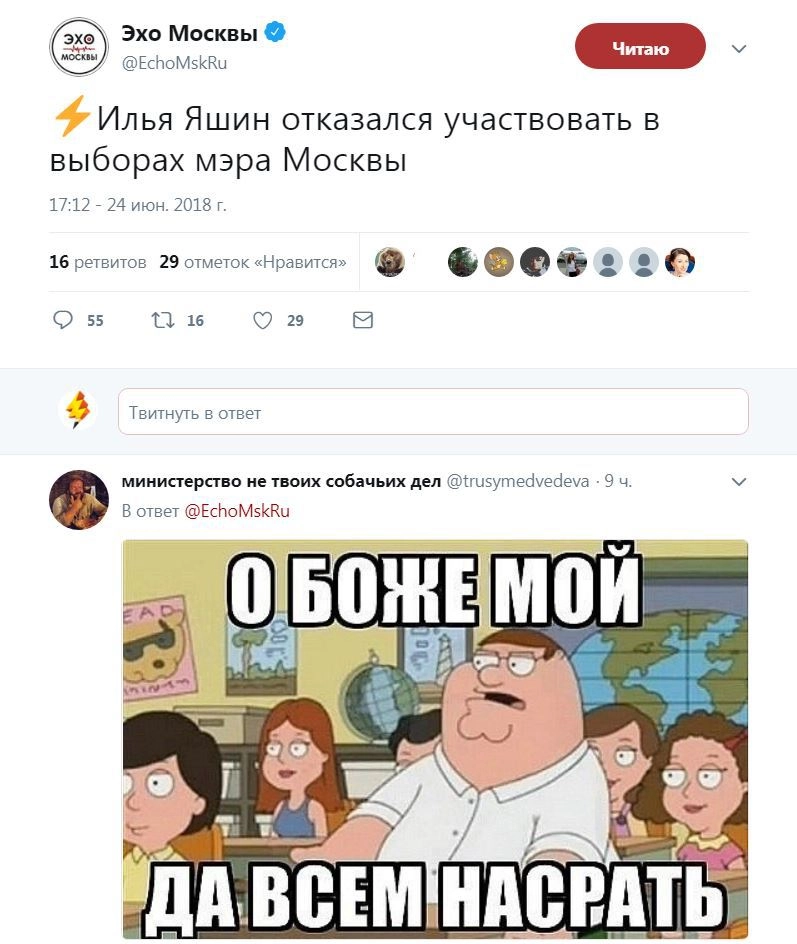Open the bear avatar among likers
Viewport: 797px width, 944px height.
coord(389,262)
